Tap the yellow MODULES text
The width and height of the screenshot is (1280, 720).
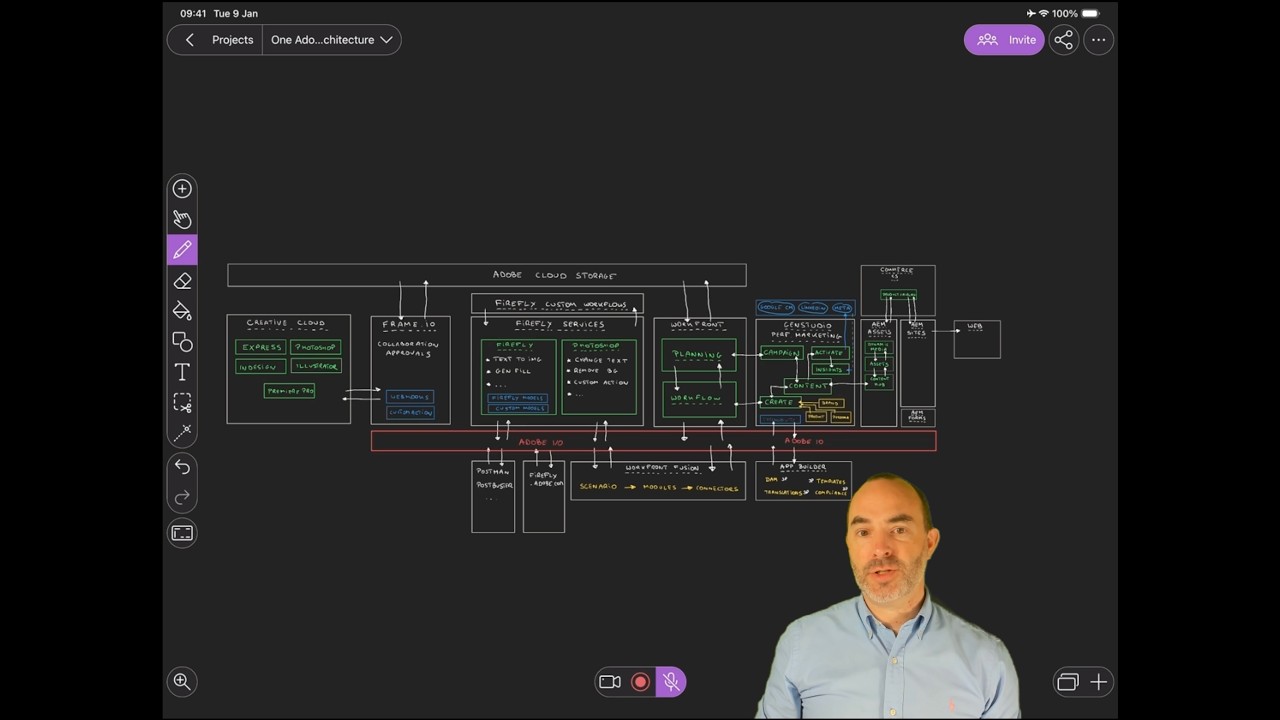click(660, 487)
